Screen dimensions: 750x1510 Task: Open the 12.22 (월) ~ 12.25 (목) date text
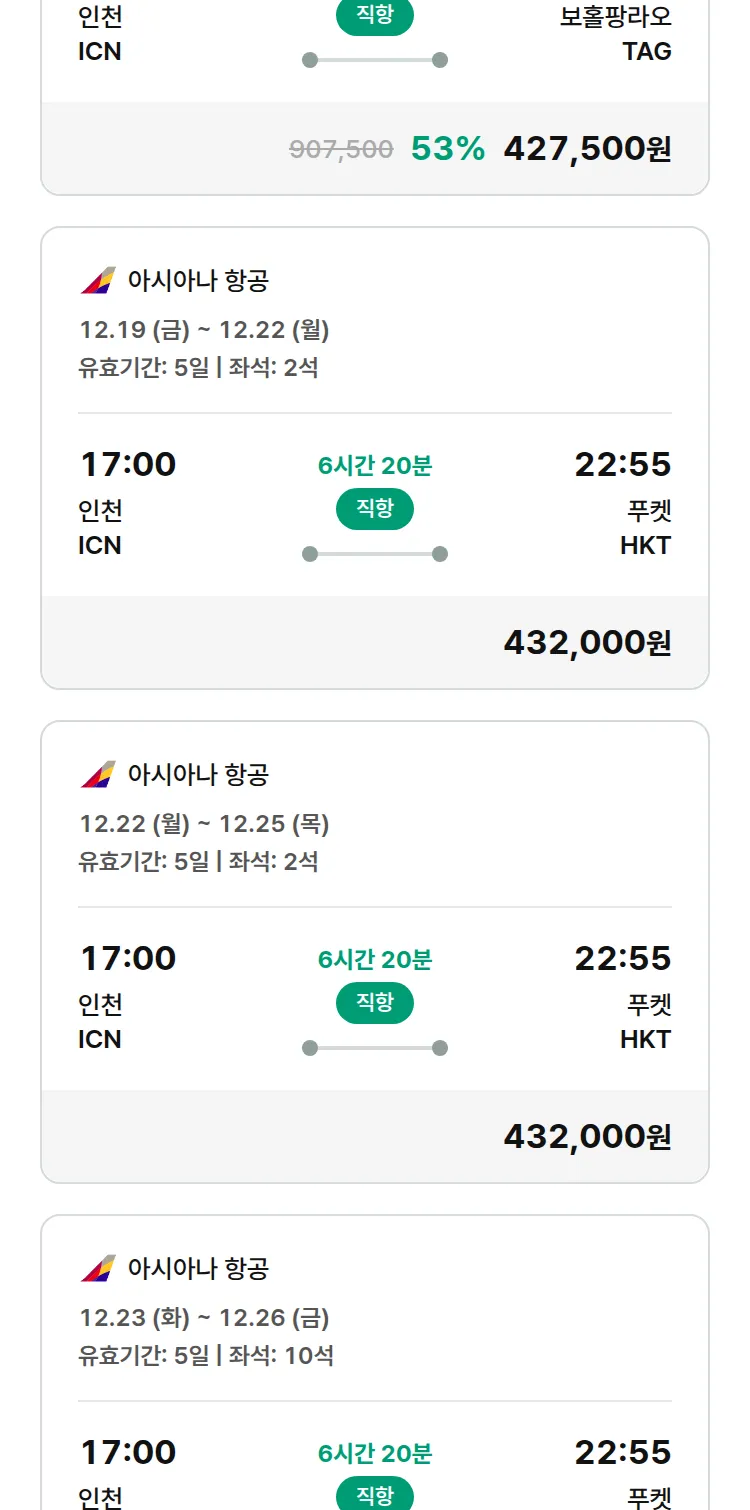[x=204, y=823]
